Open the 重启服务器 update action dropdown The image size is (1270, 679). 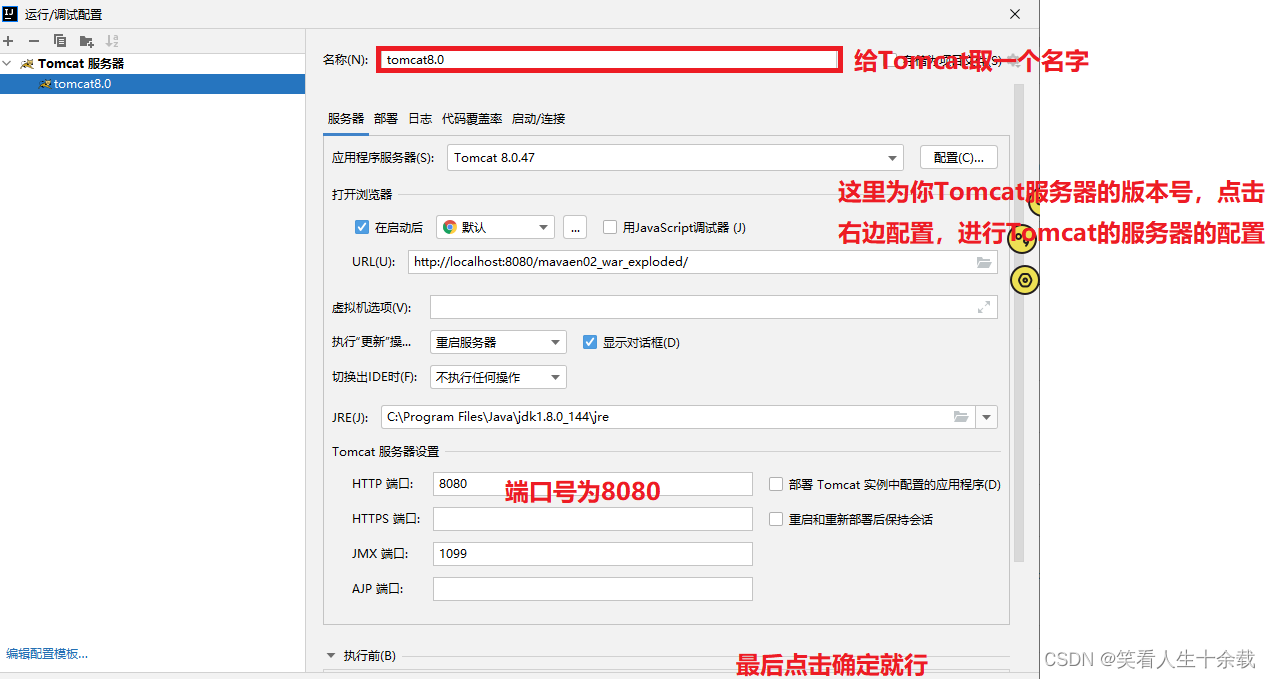pyautogui.click(x=498, y=342)
